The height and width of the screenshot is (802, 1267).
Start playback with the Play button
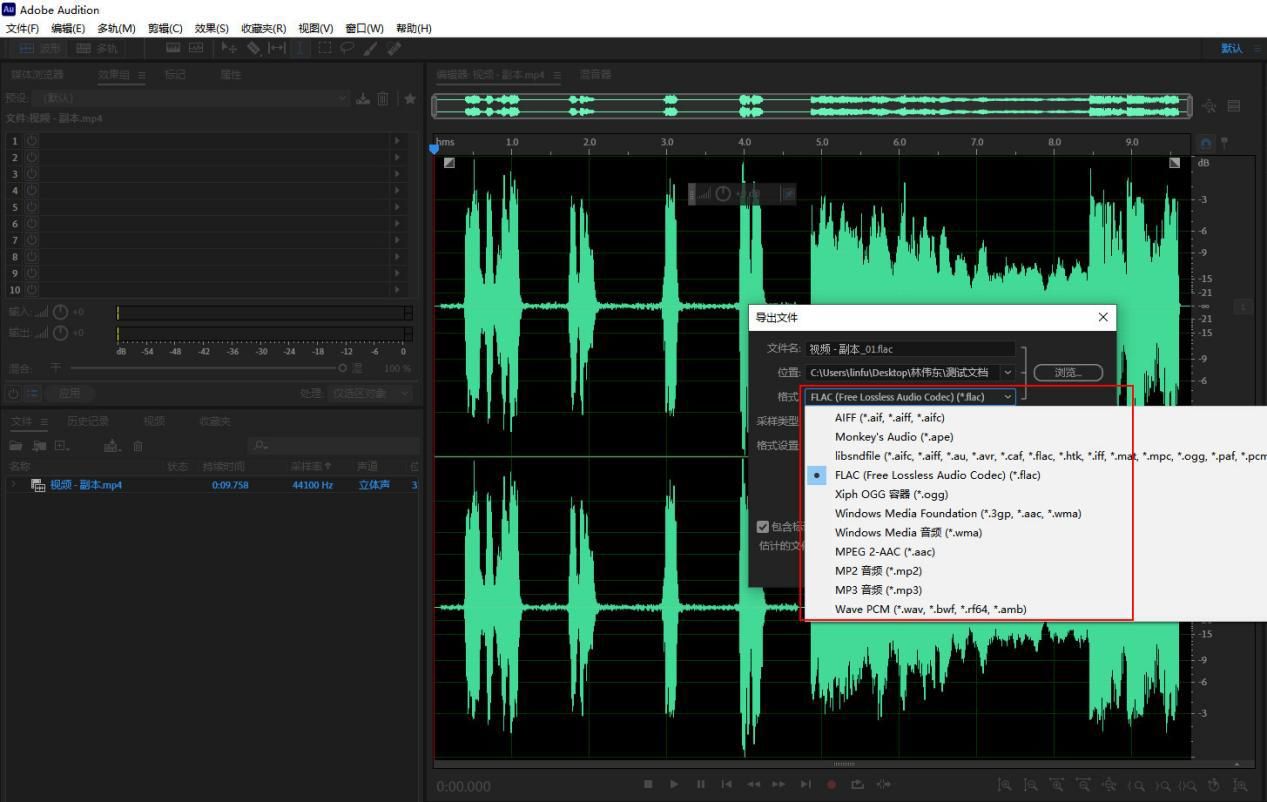674,784
